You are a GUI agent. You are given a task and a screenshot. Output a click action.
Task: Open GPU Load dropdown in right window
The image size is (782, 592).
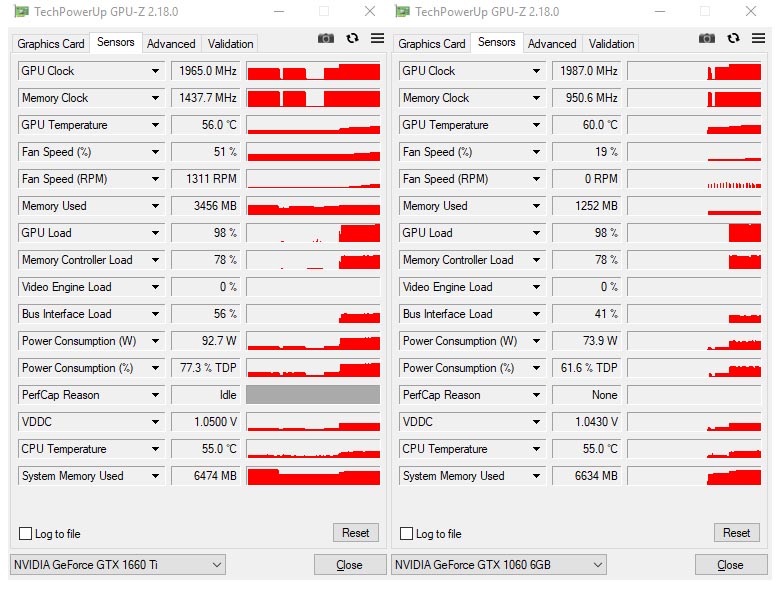coord(536,233)
